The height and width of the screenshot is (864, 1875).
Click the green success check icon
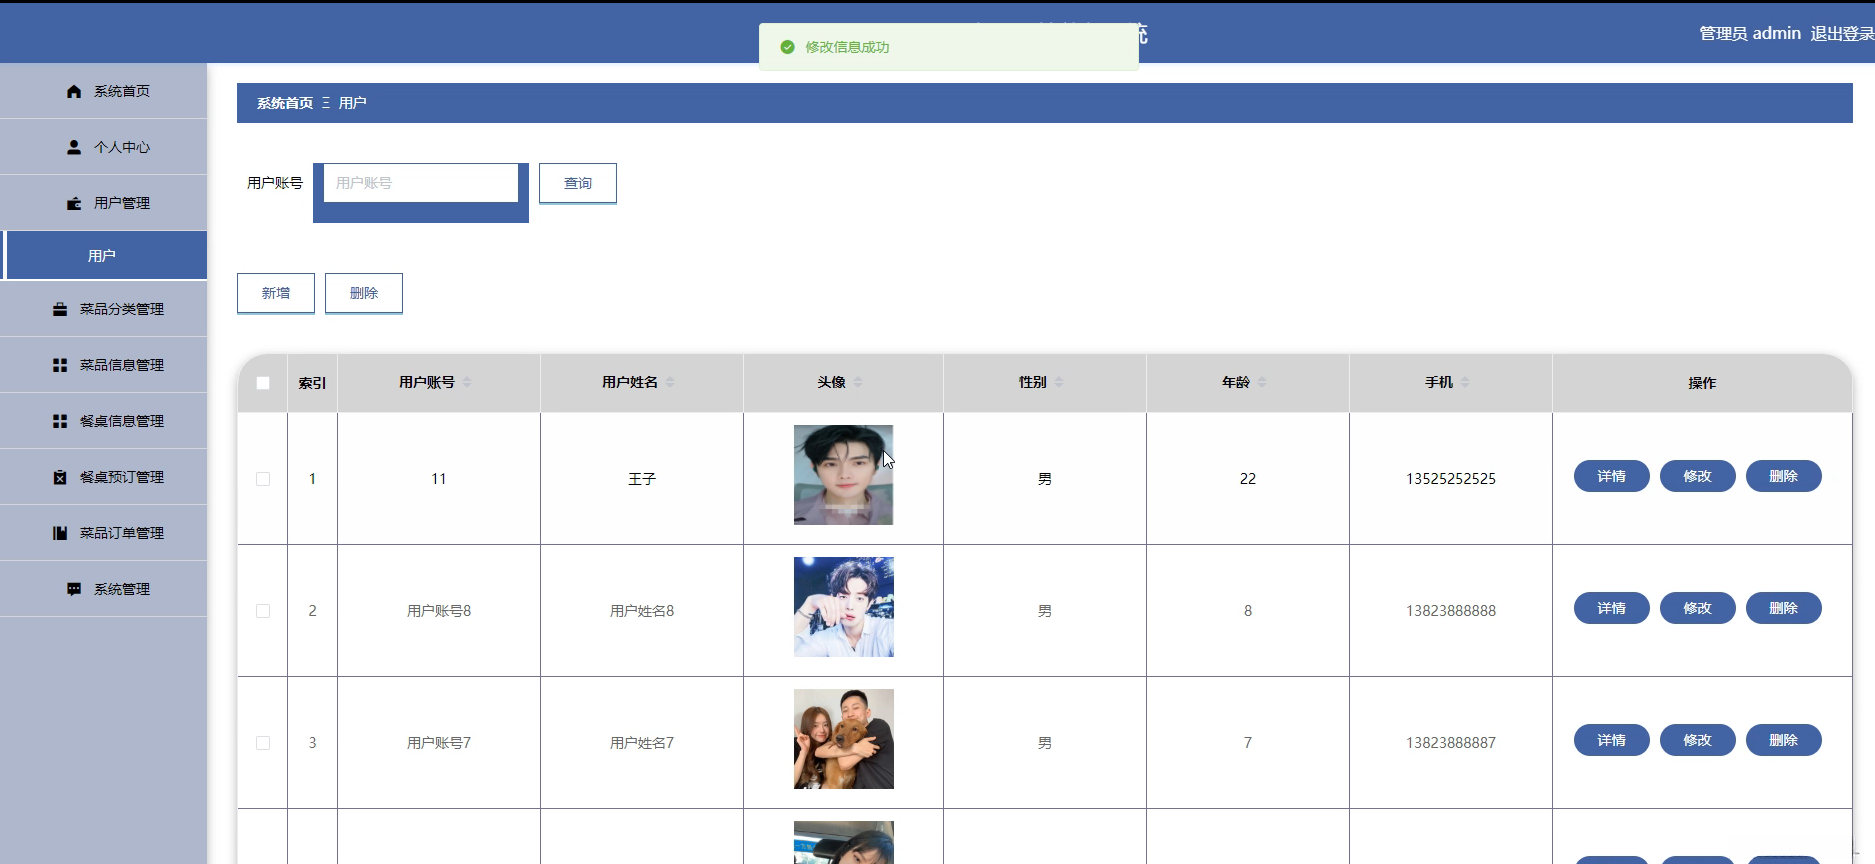(x=787, y=47)
